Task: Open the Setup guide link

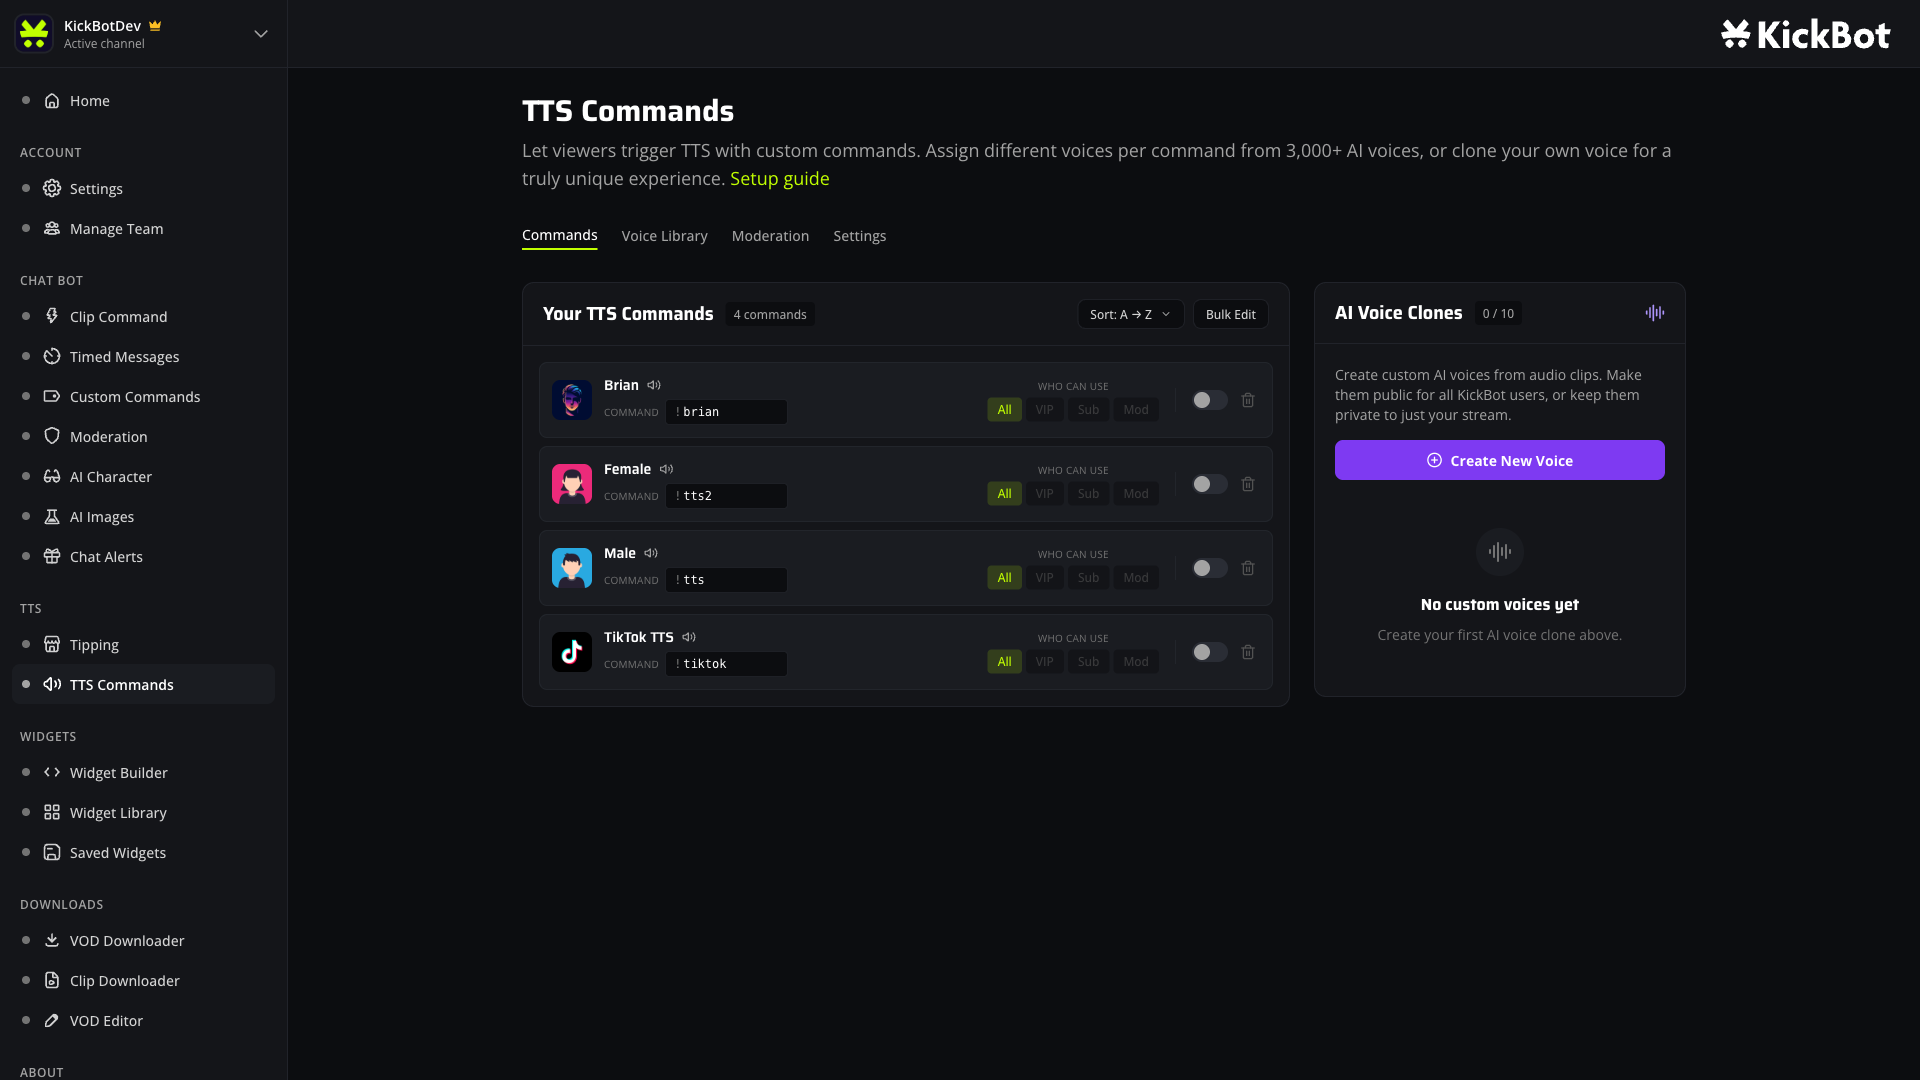Action: pos(779,179)
